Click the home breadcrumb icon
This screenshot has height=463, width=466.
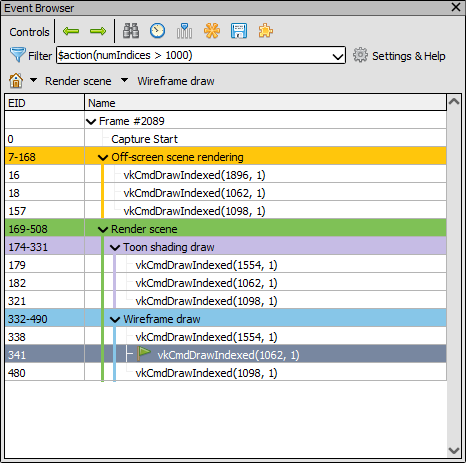pos(16,81)
